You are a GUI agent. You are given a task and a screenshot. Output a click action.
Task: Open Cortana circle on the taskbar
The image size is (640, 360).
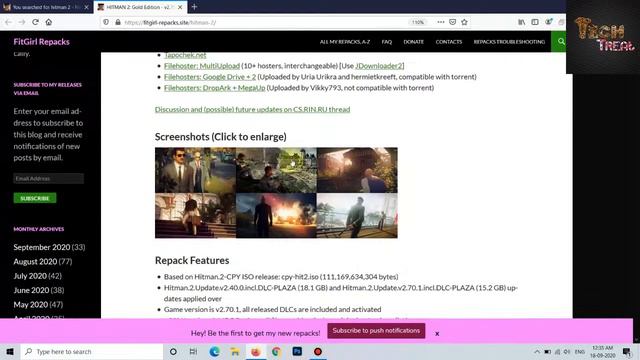point(173,351)
